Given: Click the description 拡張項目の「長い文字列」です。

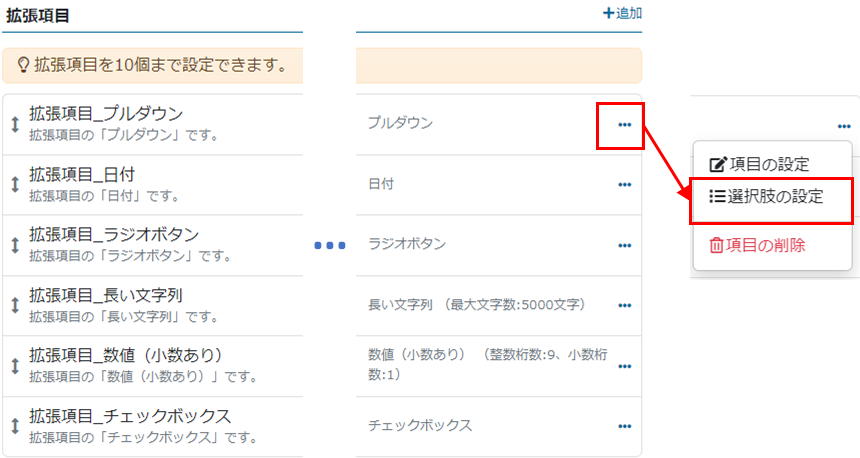Looking at the screenshot, I should click(x=124, y=316).
